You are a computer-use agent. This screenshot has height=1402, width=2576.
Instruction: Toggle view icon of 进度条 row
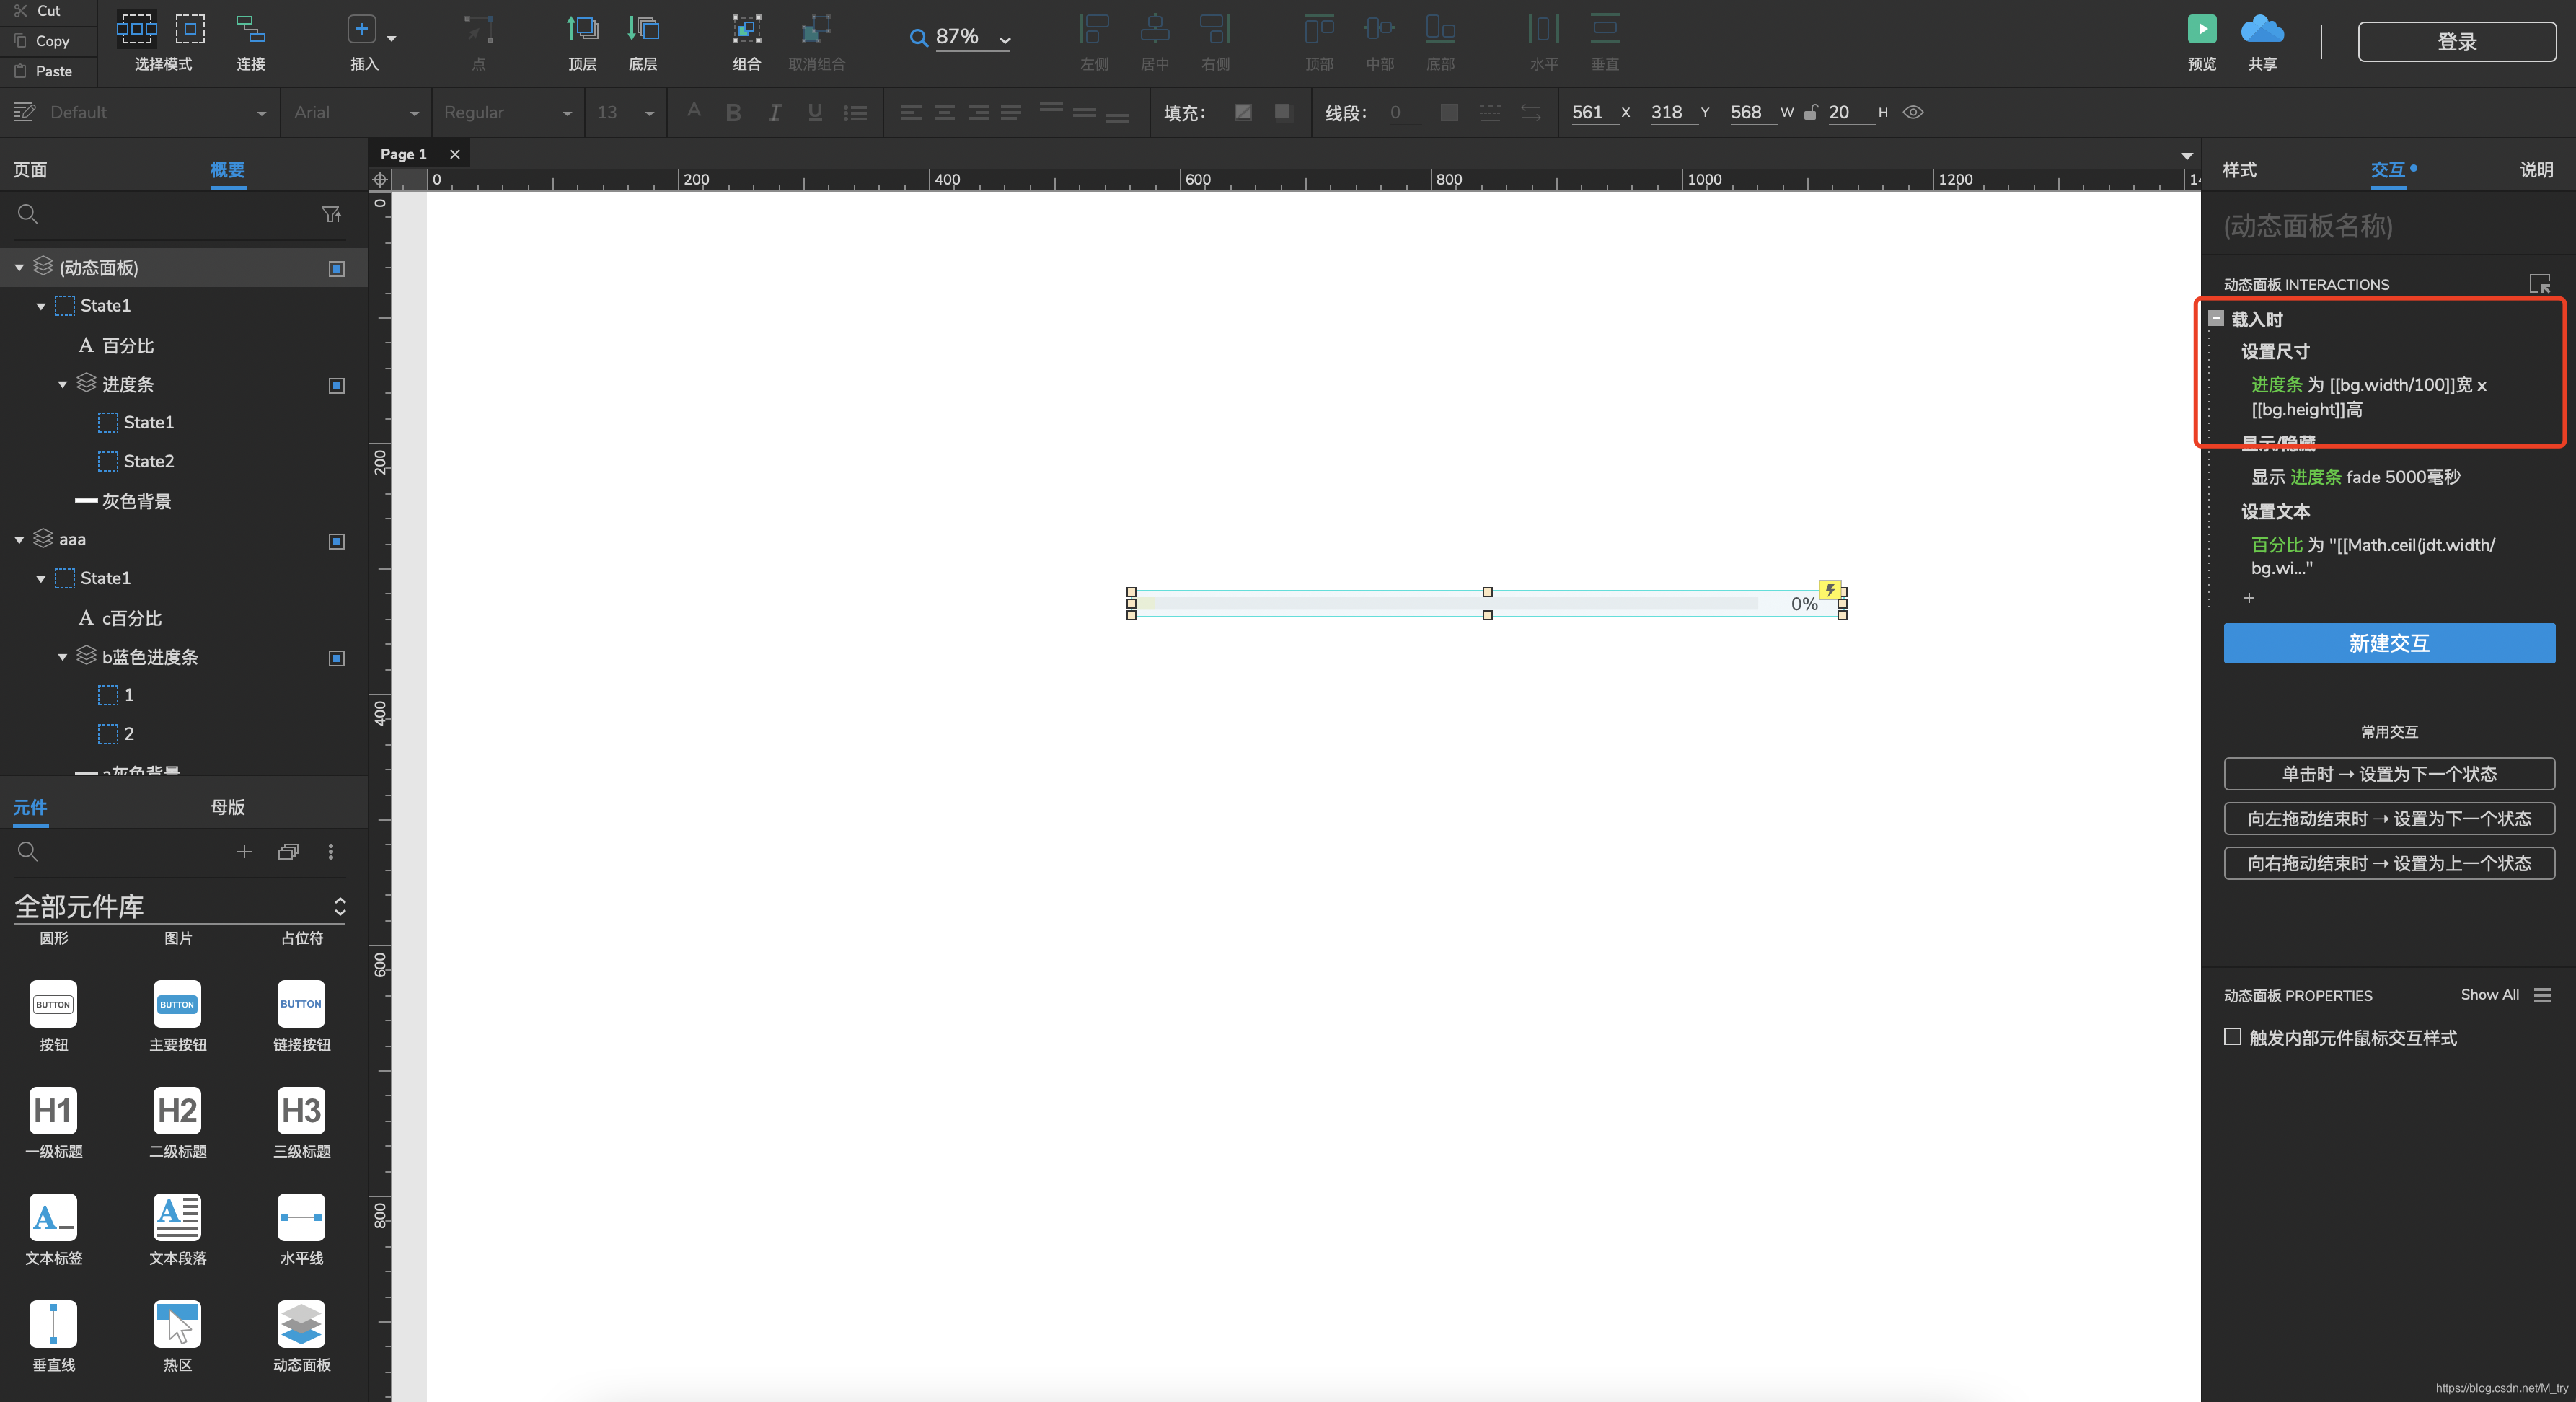point(337,385)
